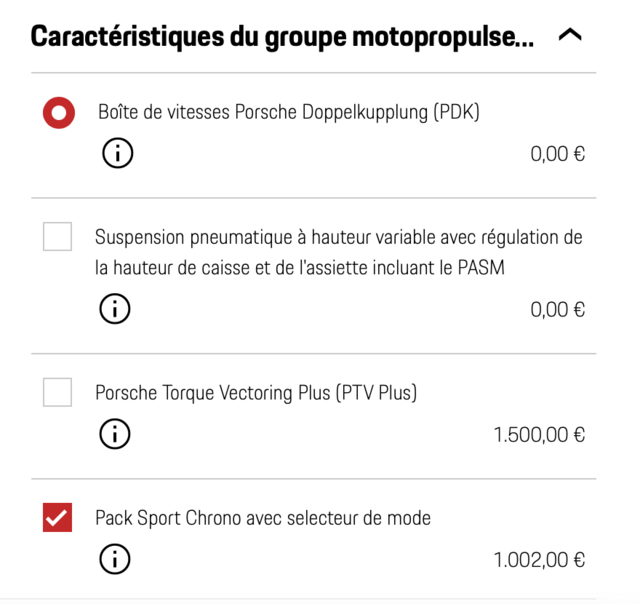The width and height of the screenshot is (640, 604).
Task: Click Pack Sport Chrono avec selecteur label
Action: [x=263, y=518]
